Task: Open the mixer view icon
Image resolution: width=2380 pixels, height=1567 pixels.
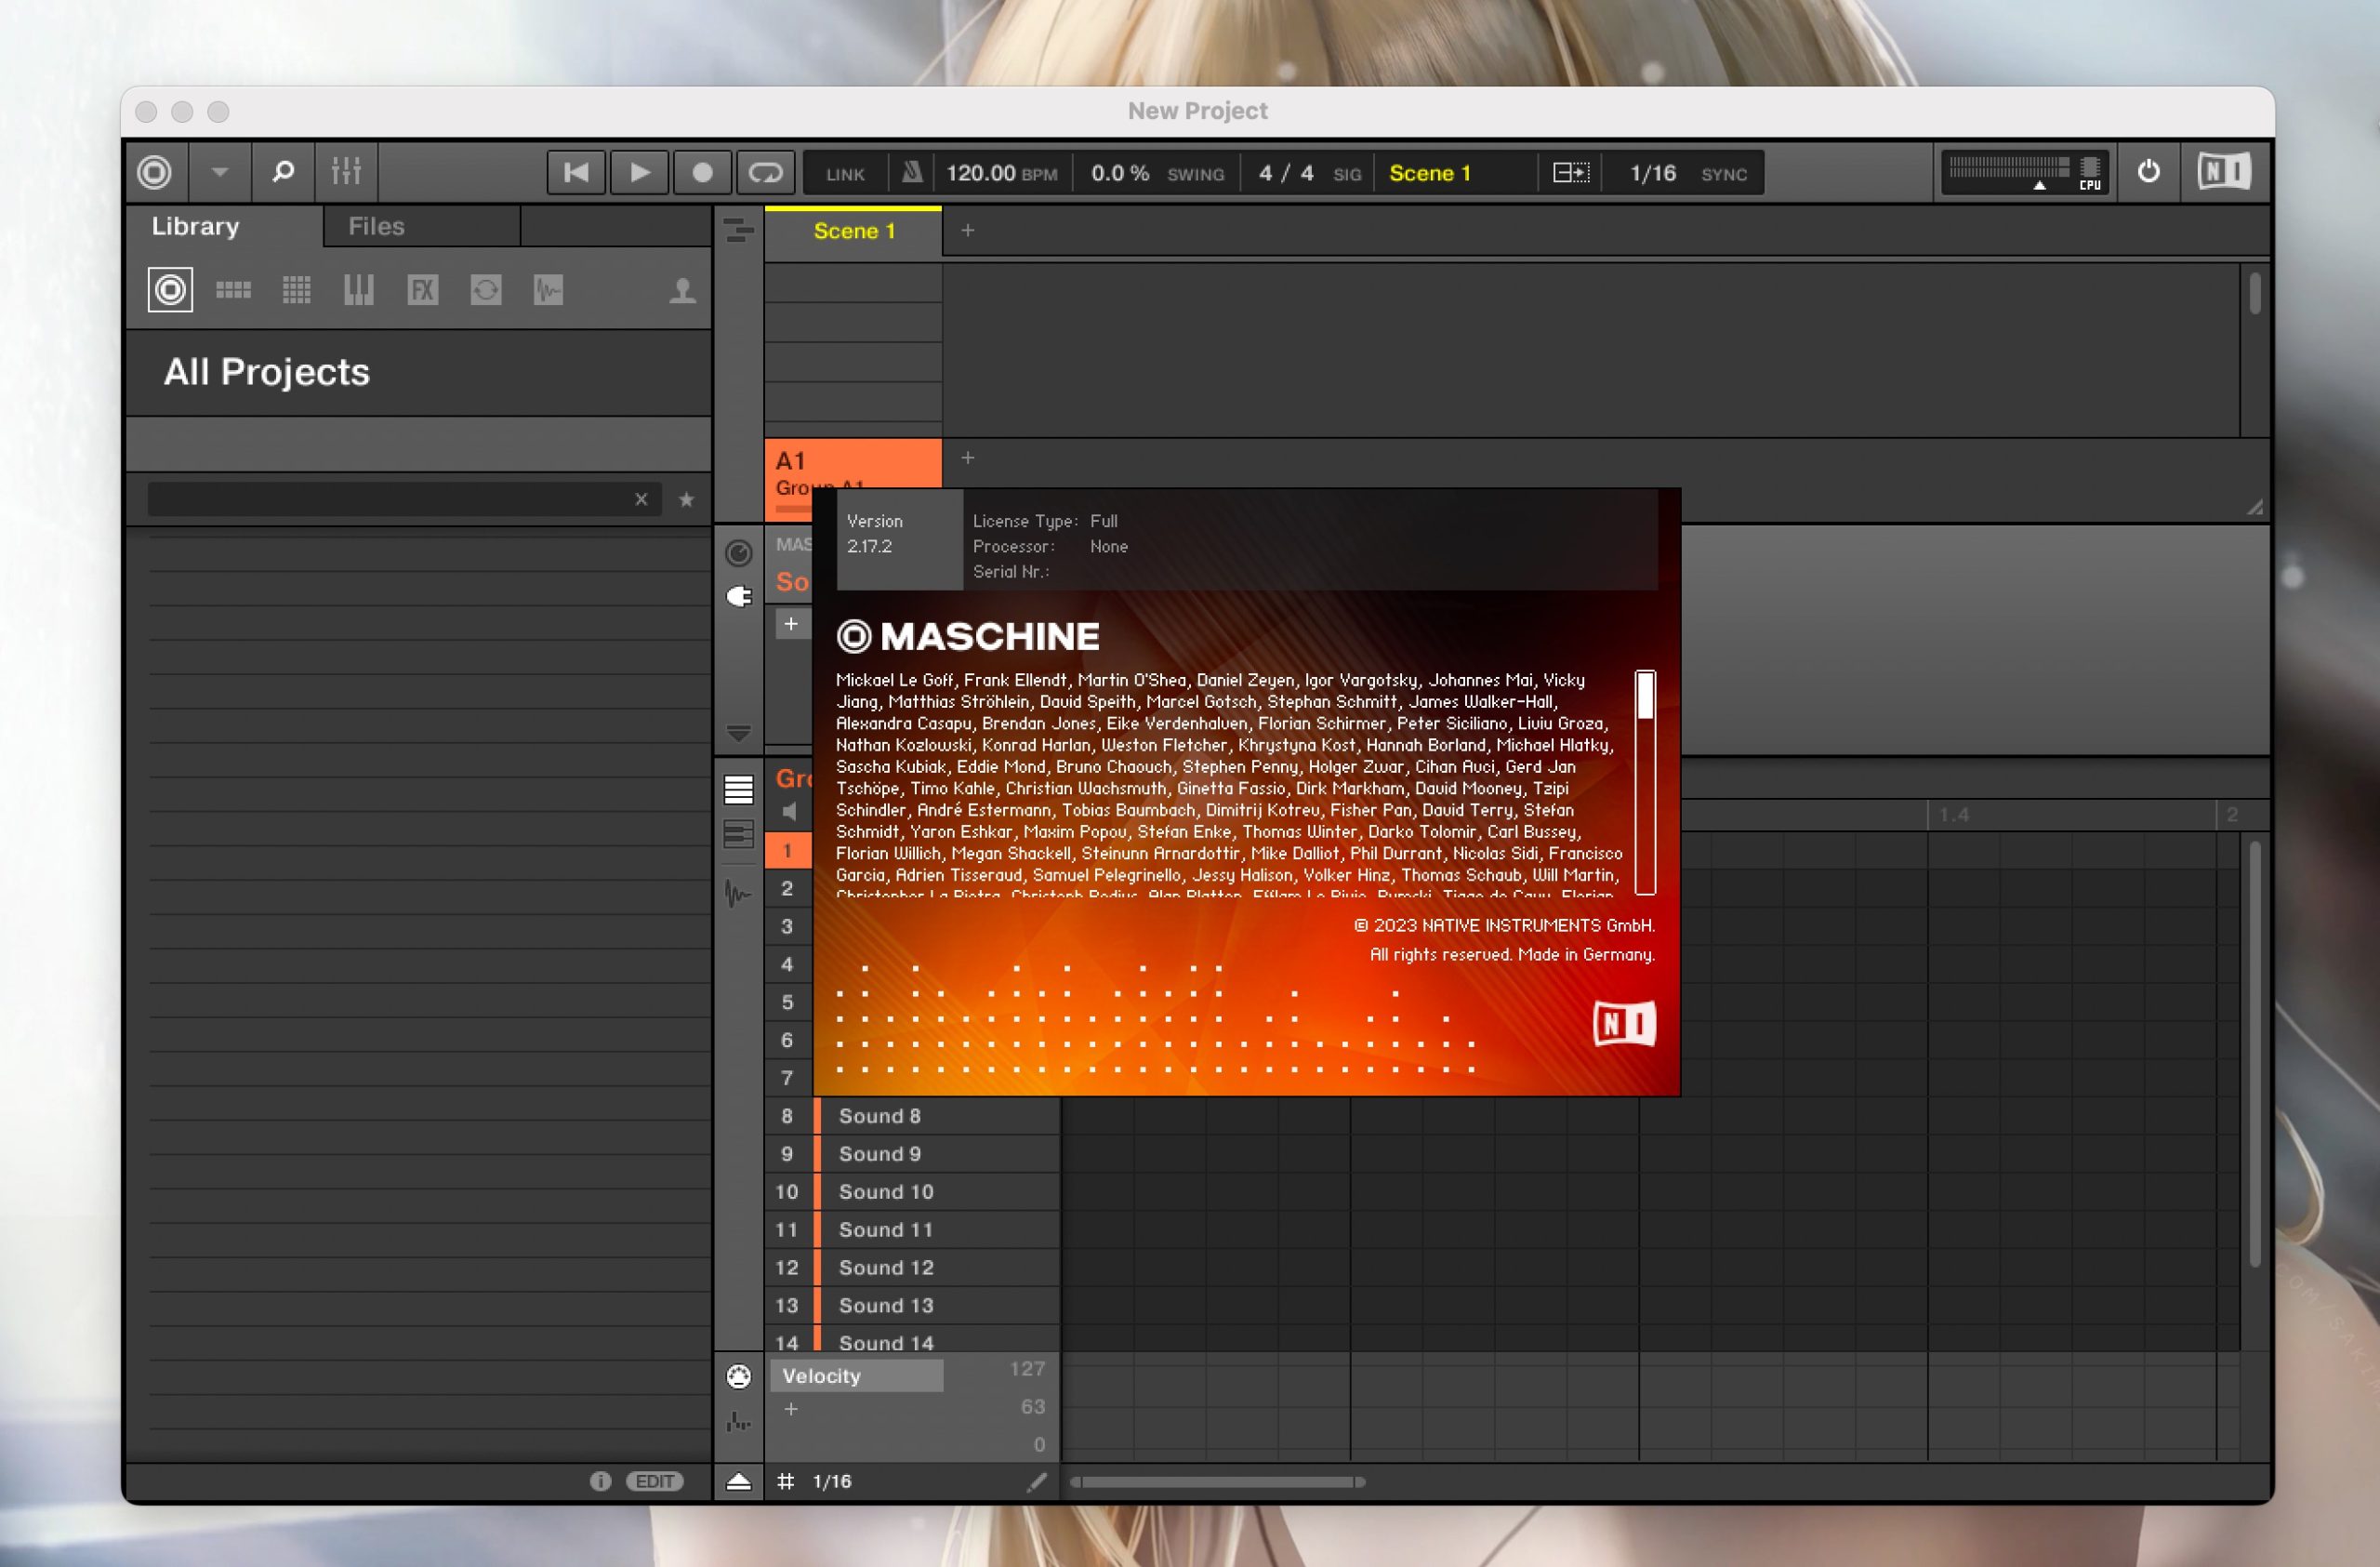Action: 346,173
